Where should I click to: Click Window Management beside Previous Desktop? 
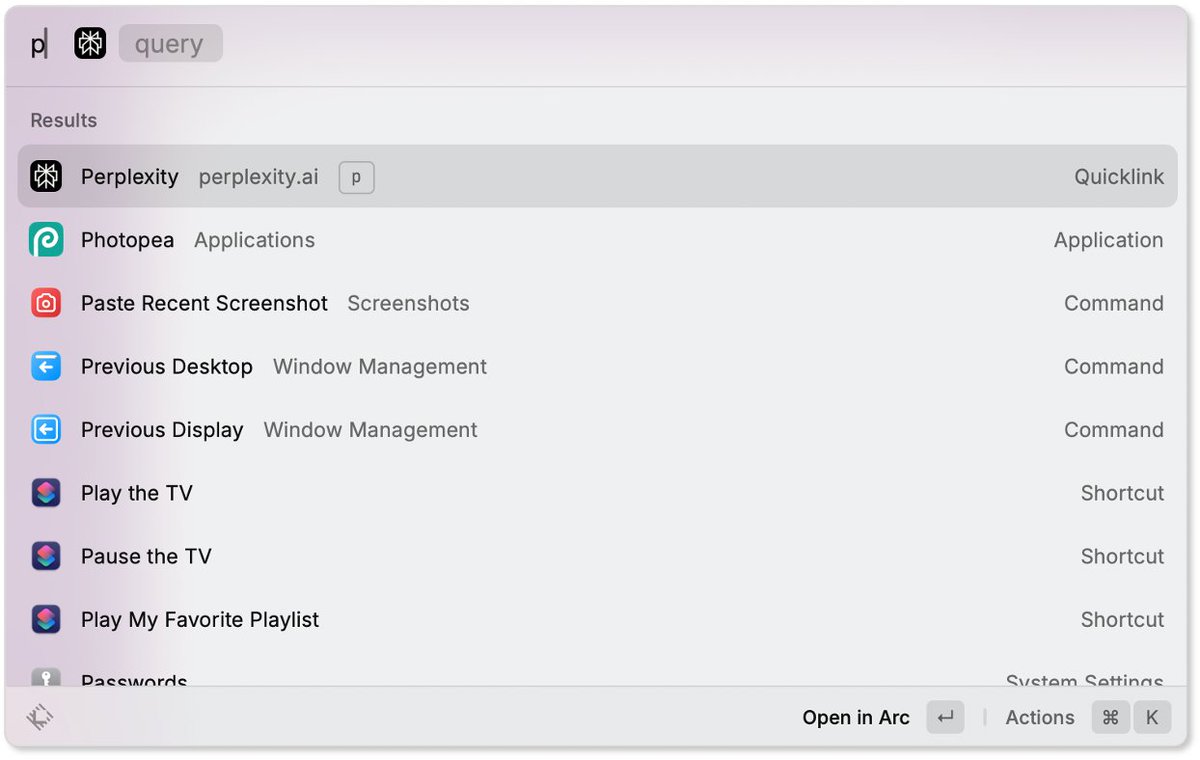click(x=380, y=366)
